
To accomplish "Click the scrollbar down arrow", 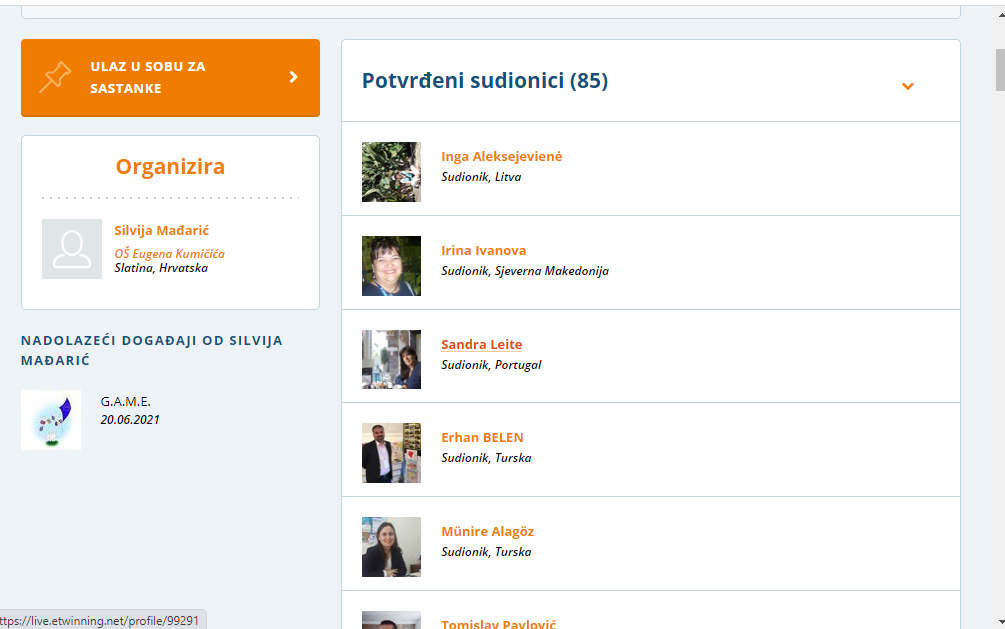I will [1001, 622].
